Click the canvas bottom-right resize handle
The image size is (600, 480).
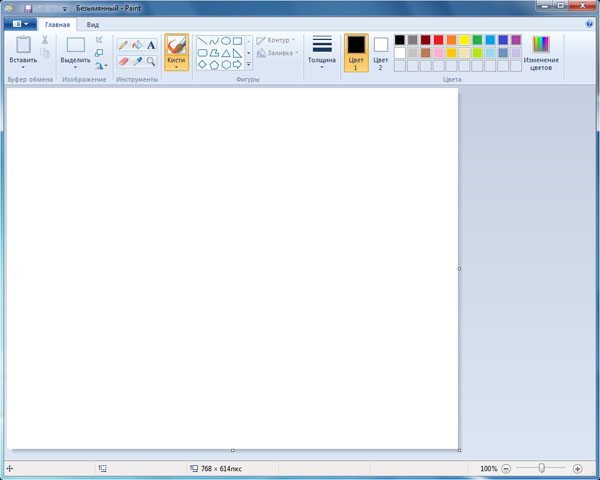(x=459, y=450)
